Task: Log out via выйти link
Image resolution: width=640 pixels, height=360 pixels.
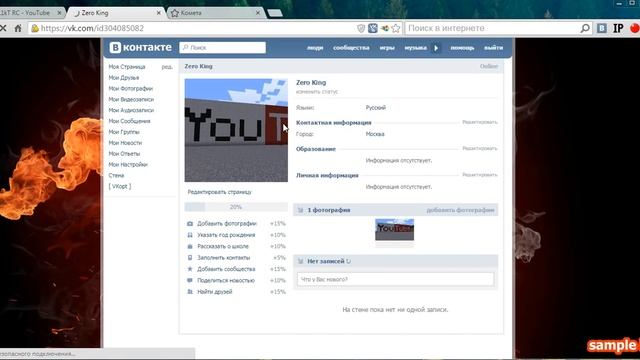Action: [x=493, y=48]
